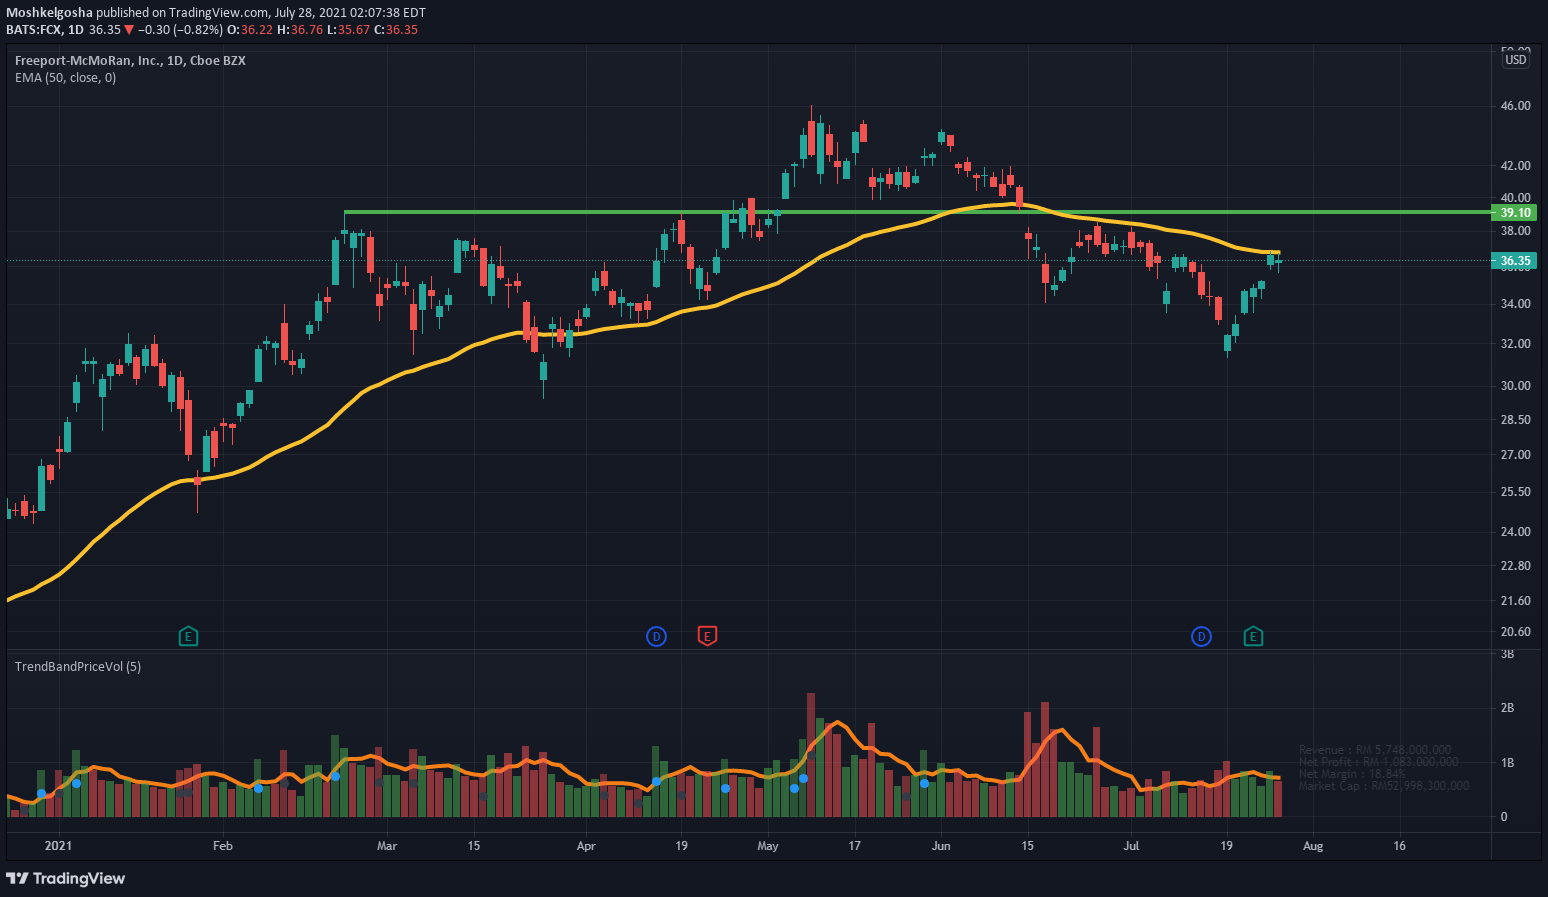Click the blue dividend D marker in April
Viewport: 1548px width, 897px height.
click(656, 636)
